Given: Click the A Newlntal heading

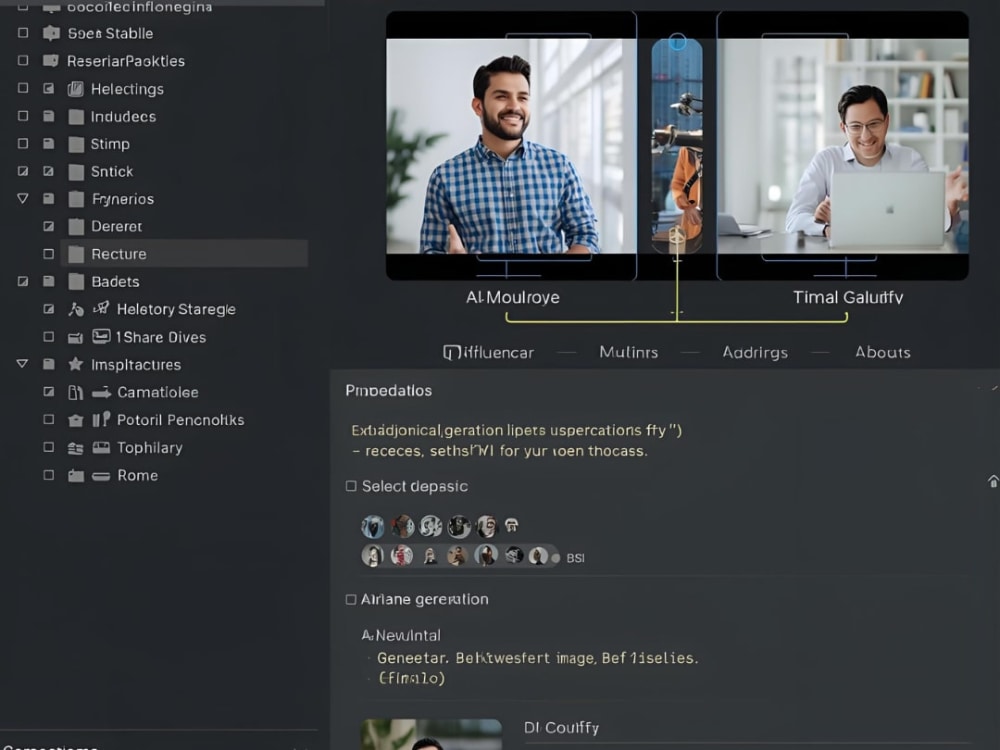Looking at the screenshot, I should tap(401, 635).
